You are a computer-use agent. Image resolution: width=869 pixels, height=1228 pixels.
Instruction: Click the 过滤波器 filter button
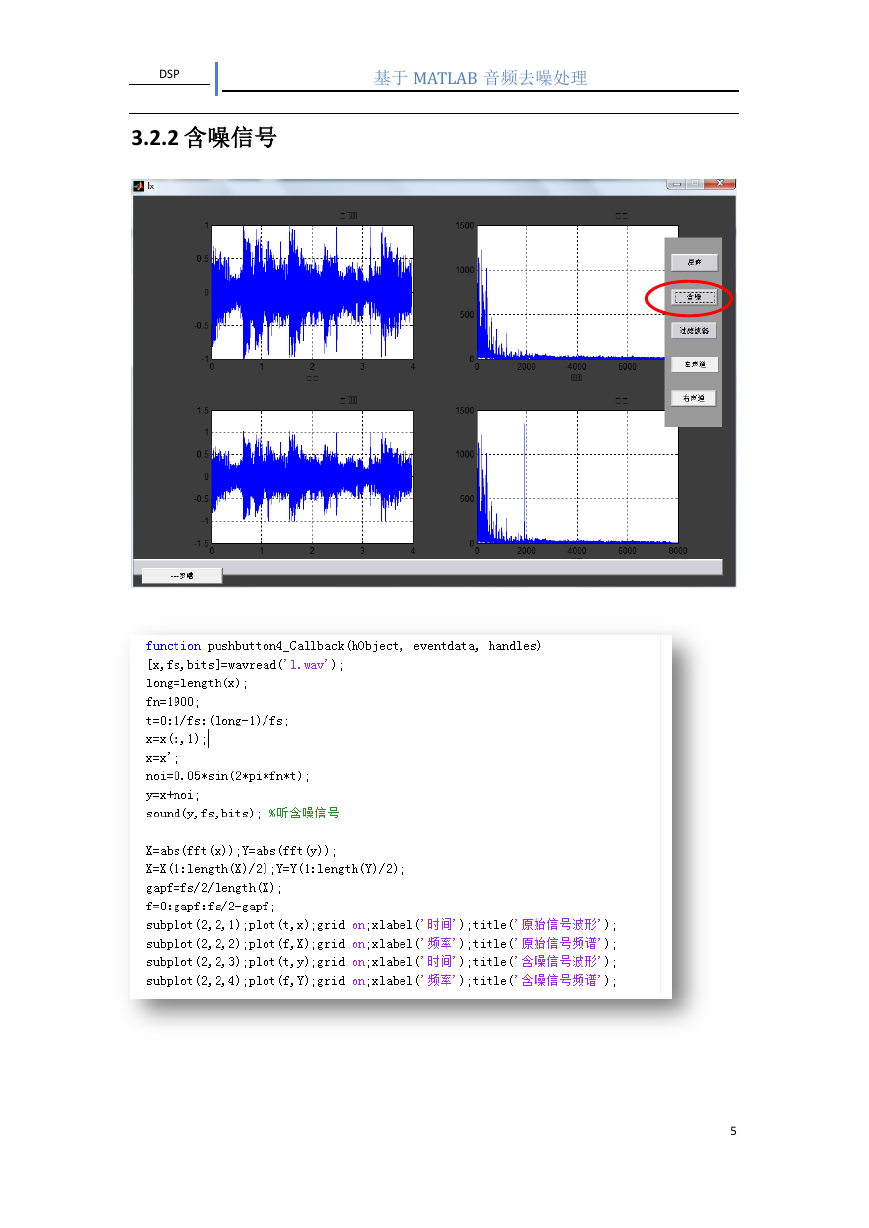pyautogui.click(x=694, y=330)
